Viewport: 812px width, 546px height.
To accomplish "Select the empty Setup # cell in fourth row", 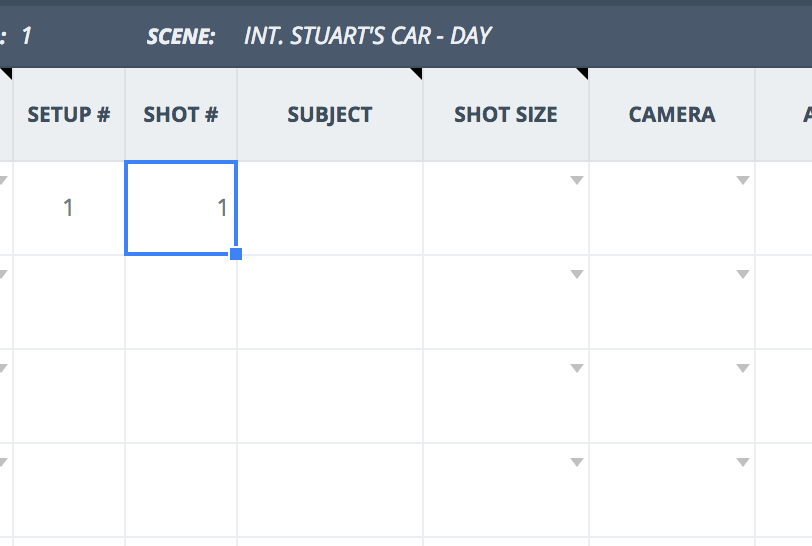I will click(68, 490).
